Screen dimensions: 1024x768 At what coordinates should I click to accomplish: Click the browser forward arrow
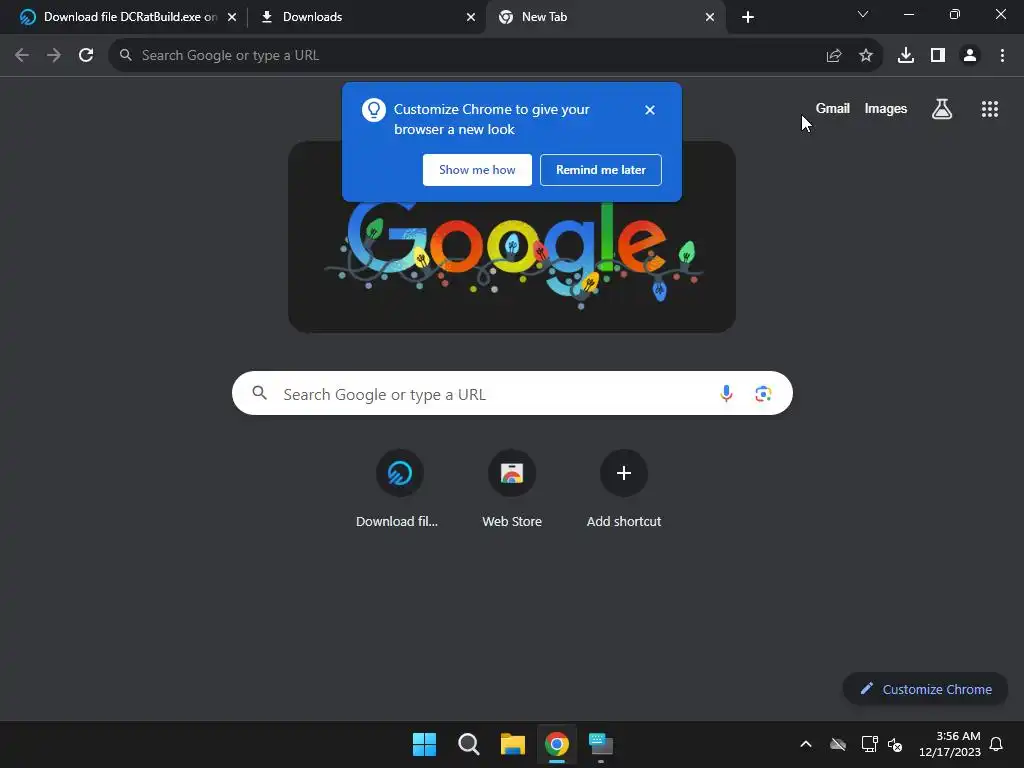tap(54, 56)
